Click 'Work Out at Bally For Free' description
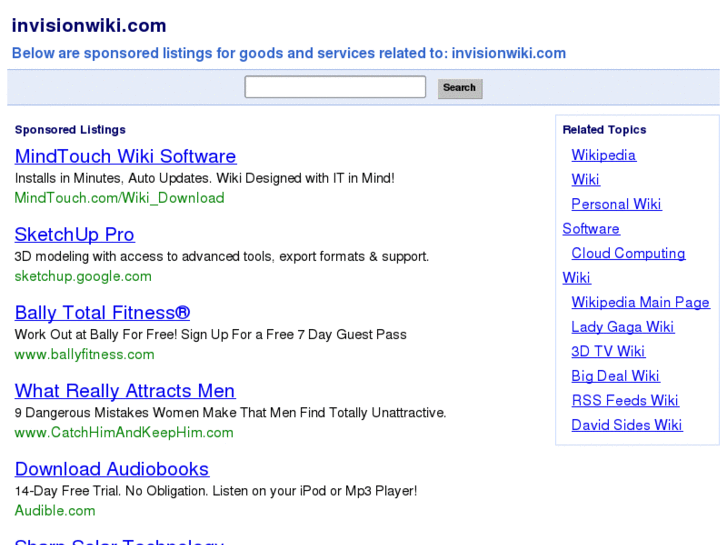This screenshot has width=727, height=545. pyautogui.click(x=210, y=334)
